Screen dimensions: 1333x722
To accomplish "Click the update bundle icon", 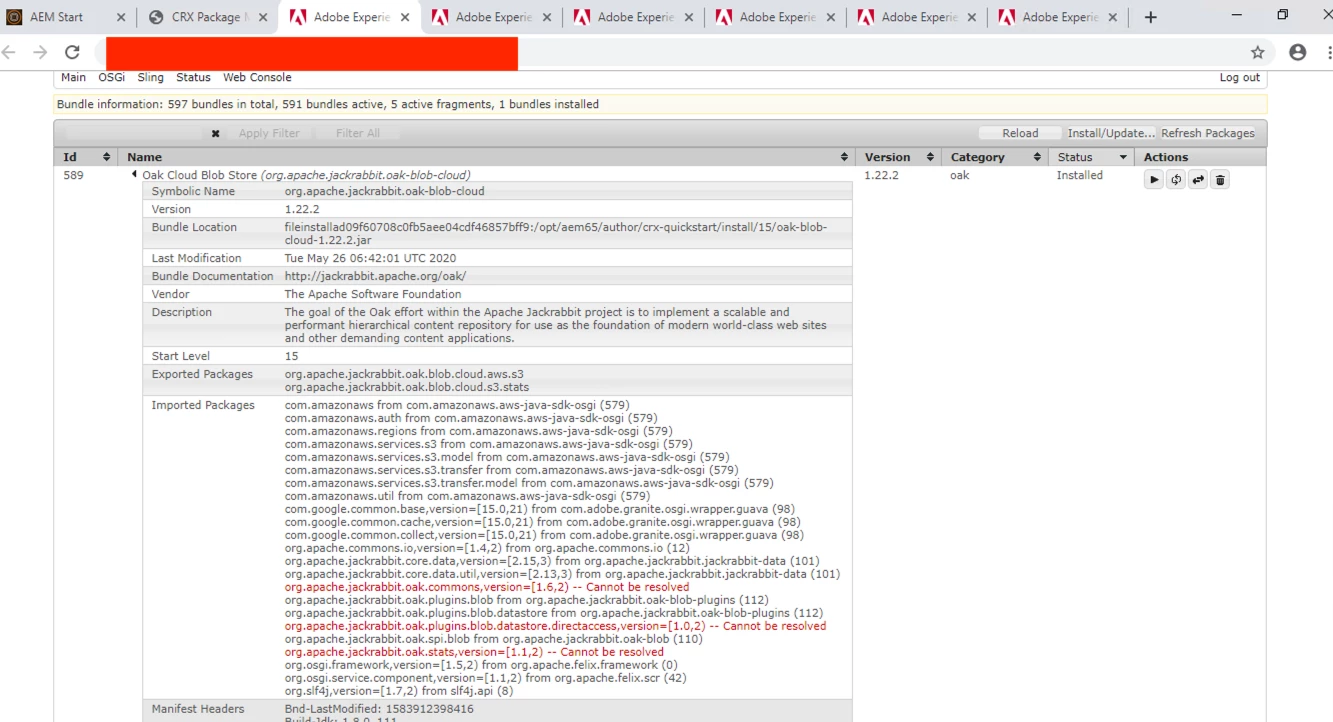I will [1198, 180].
